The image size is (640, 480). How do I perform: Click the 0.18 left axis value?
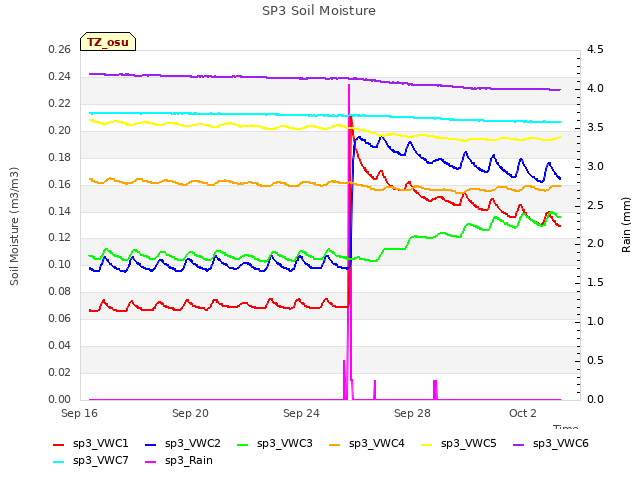coord(60,157)
